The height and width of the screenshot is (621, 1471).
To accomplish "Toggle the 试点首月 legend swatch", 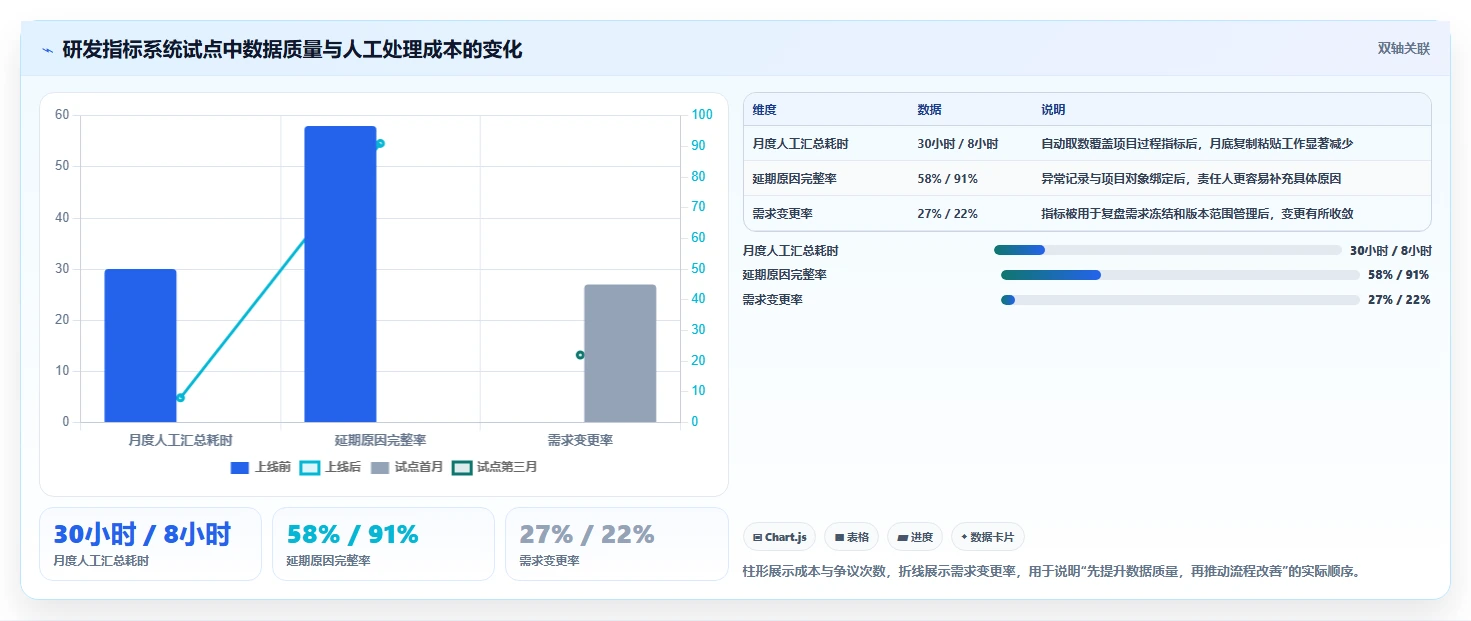I will (380, 467).
